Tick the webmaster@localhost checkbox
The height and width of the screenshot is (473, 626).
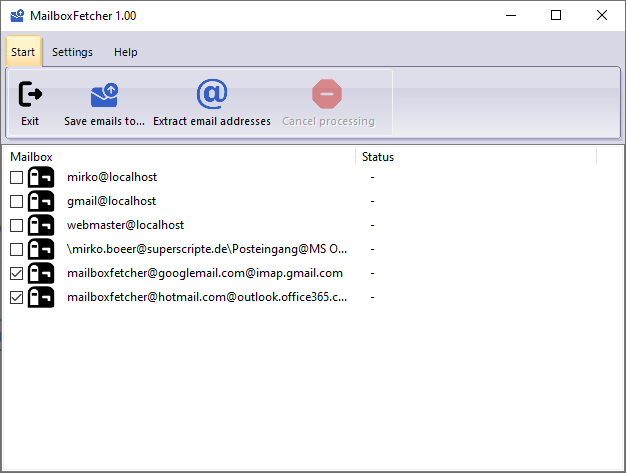click(x=16, y=225)
